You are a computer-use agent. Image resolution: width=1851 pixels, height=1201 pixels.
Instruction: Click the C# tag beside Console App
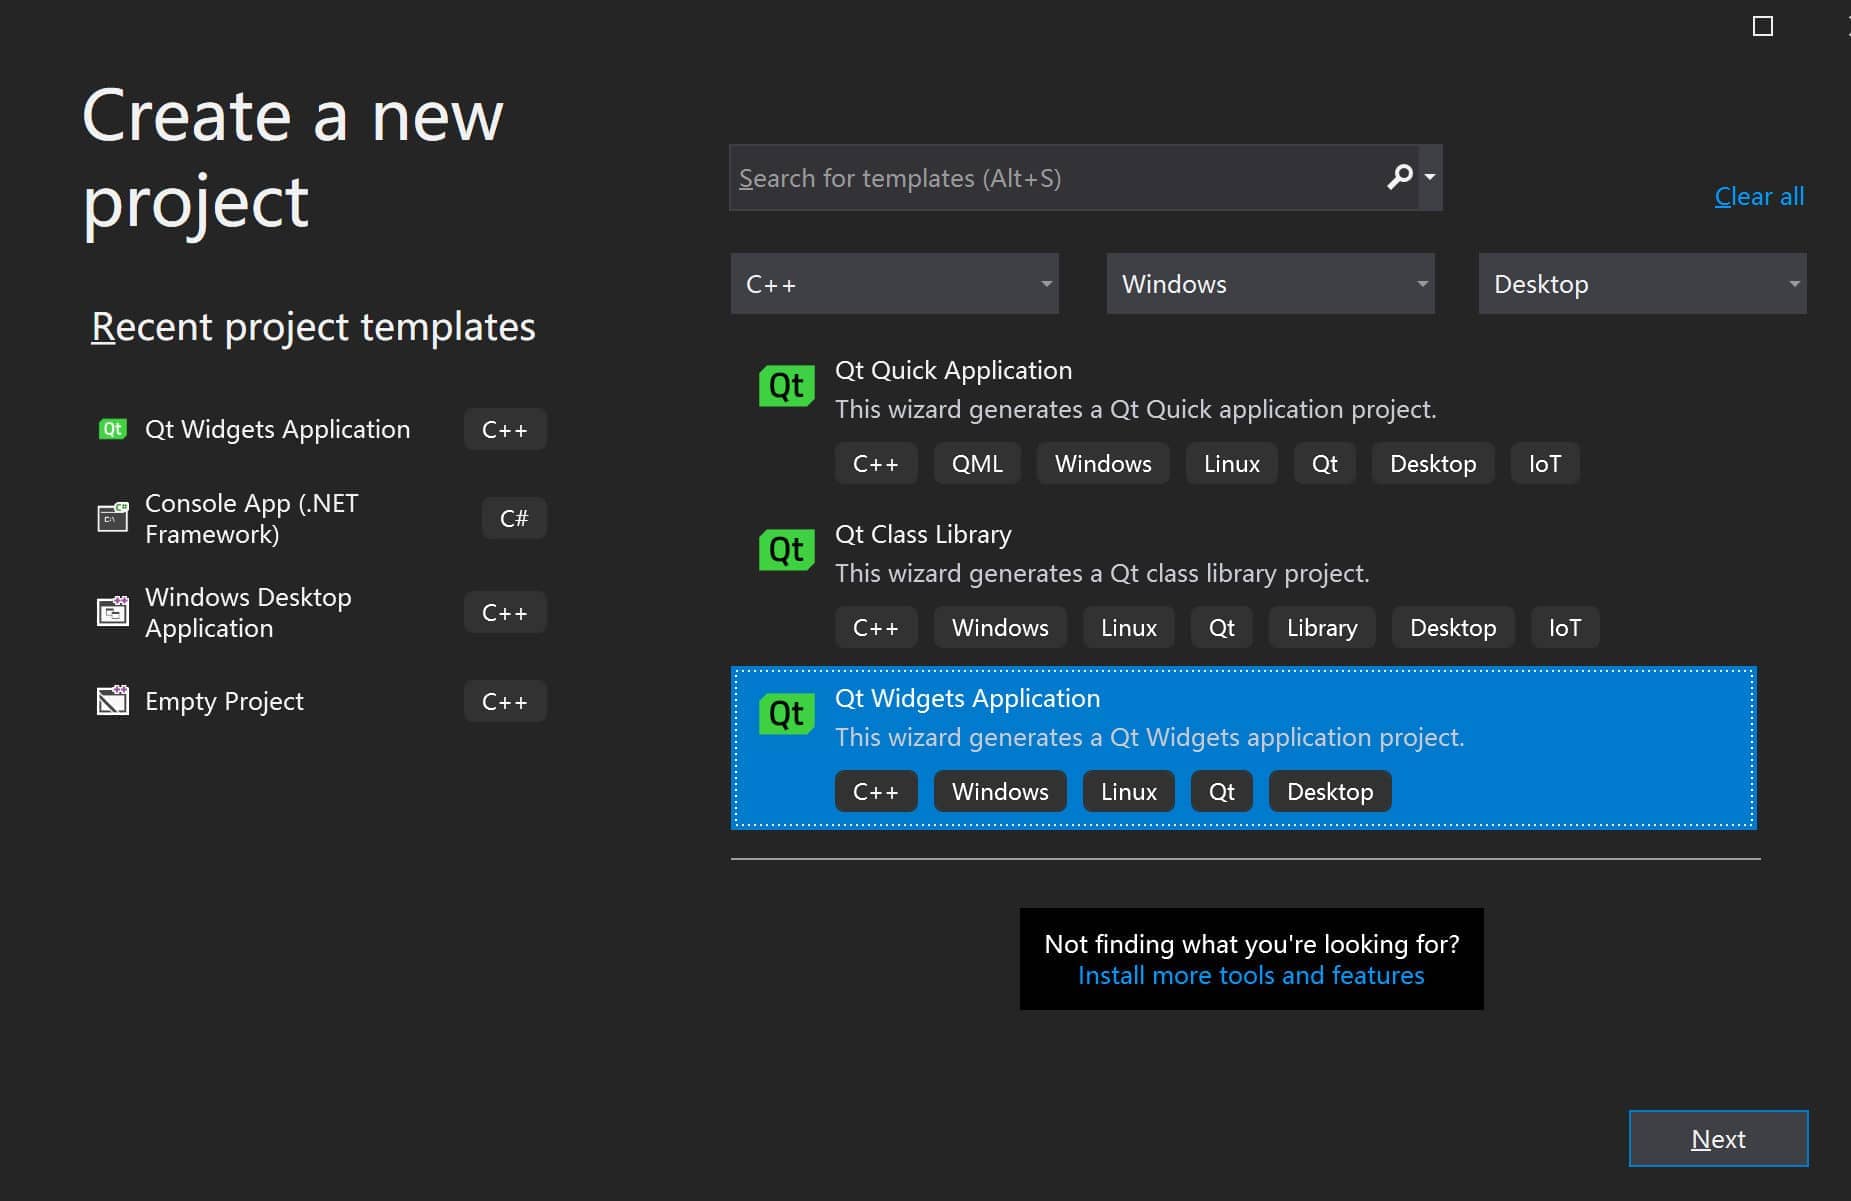[x=514, y=518]
